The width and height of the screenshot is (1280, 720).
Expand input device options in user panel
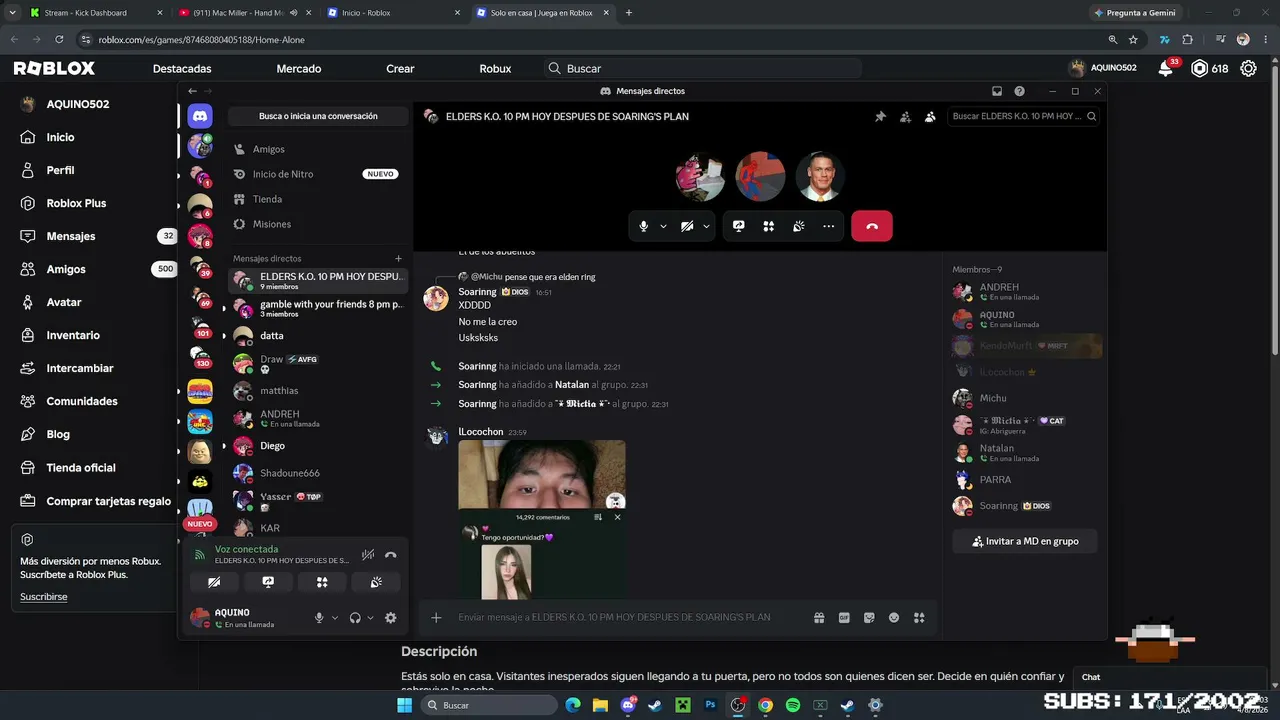(335, 618)
